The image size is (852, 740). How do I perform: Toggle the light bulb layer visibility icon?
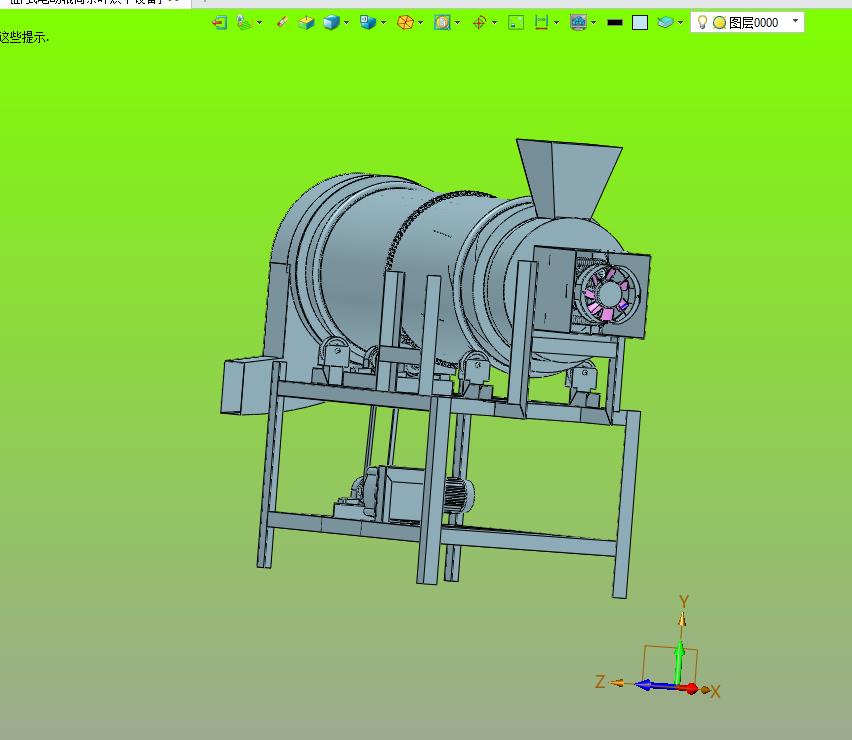702,22
